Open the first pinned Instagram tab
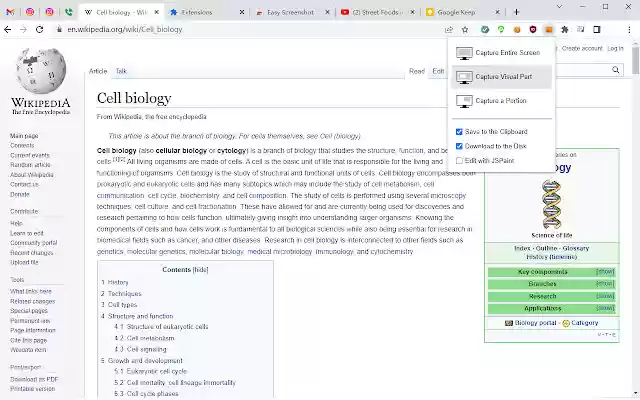This screenshot has height=400, width=640. click(x=30, y=12)
